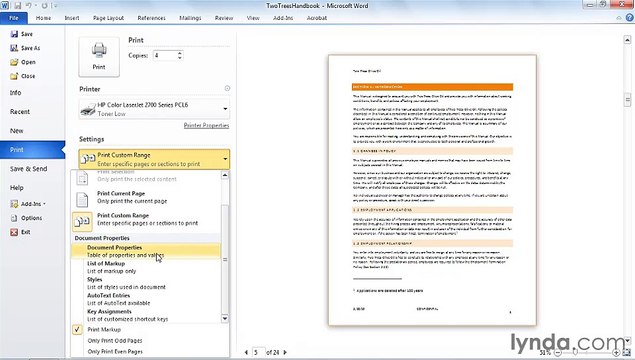Click the Print Current Page icon
Screen dimensions: 635x360
(x=82, y=199)
